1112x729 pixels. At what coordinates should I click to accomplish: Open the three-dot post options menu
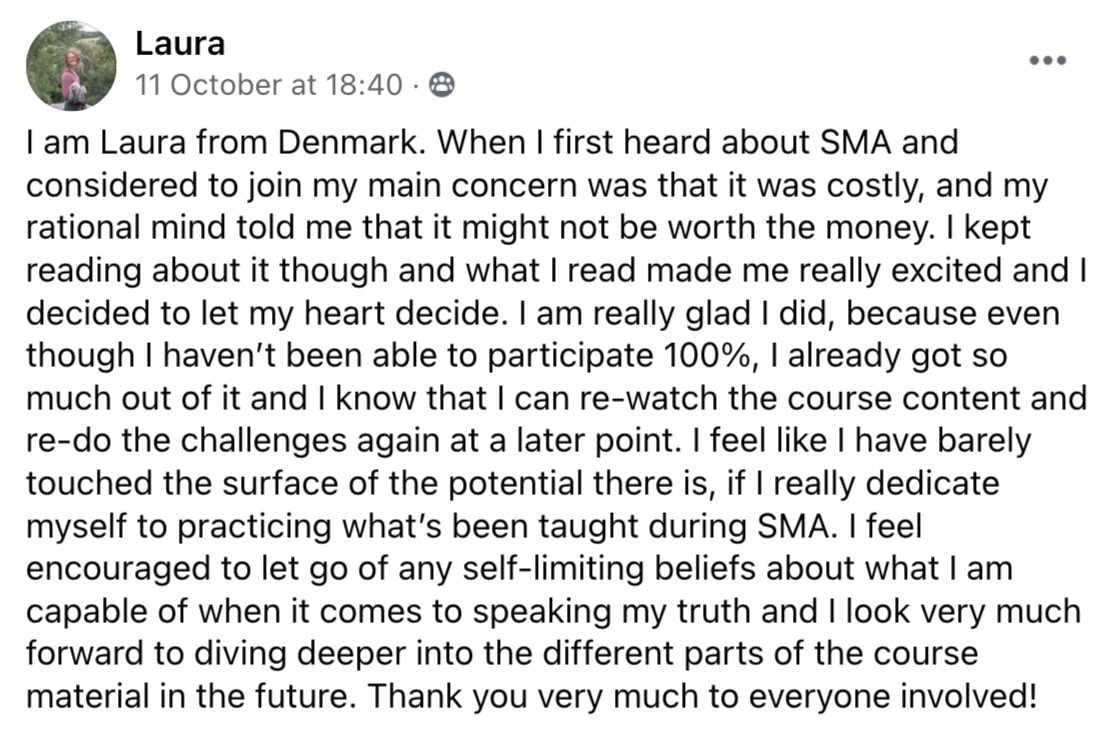[x=1048, y=59]
